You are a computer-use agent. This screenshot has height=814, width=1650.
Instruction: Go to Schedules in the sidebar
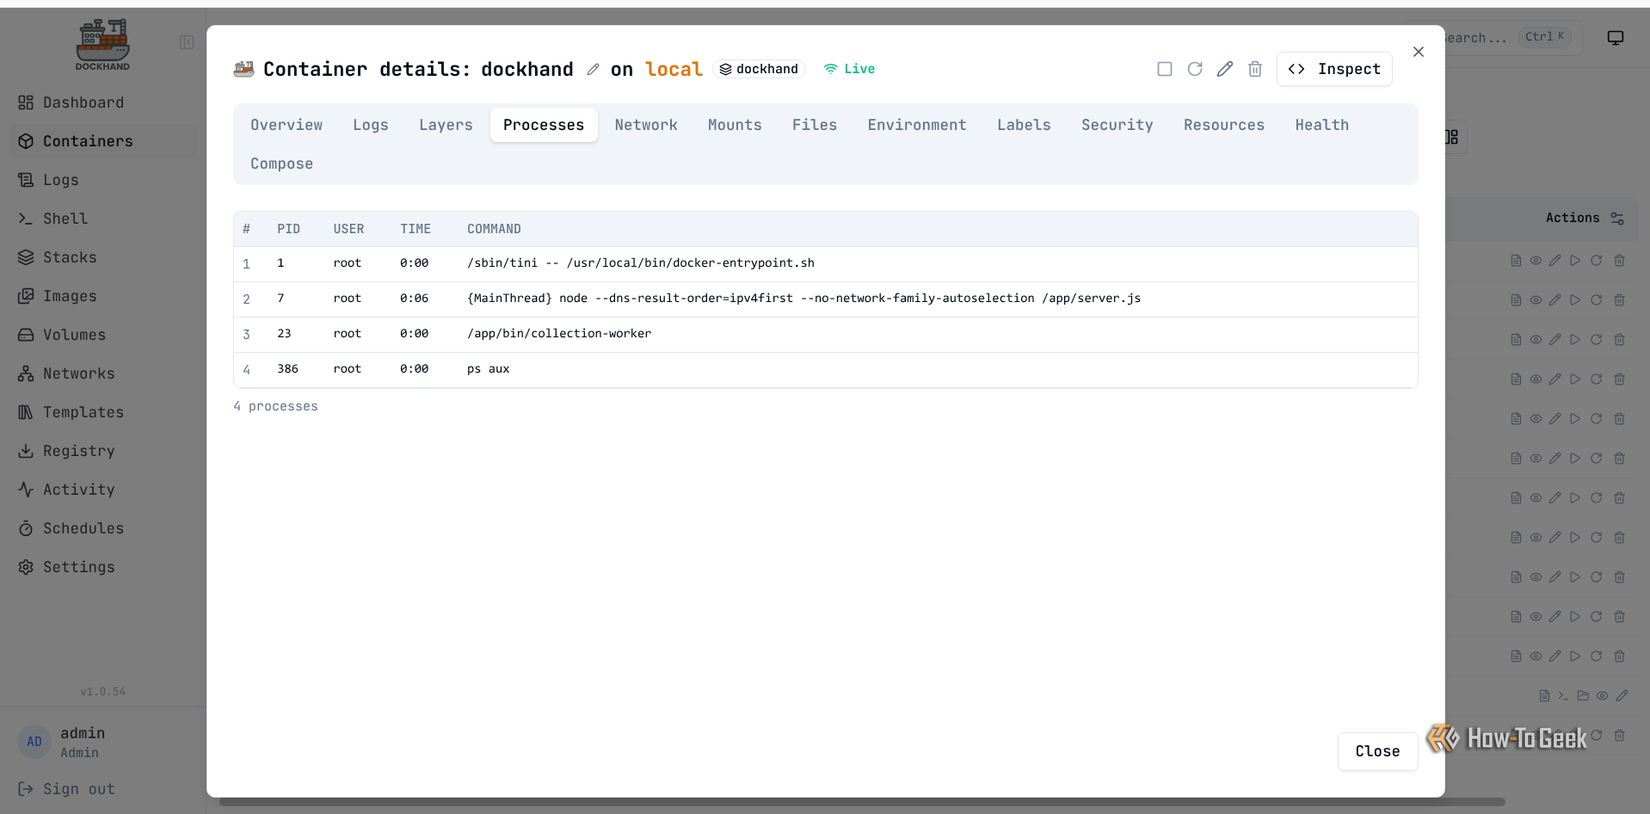click(102, 528)
